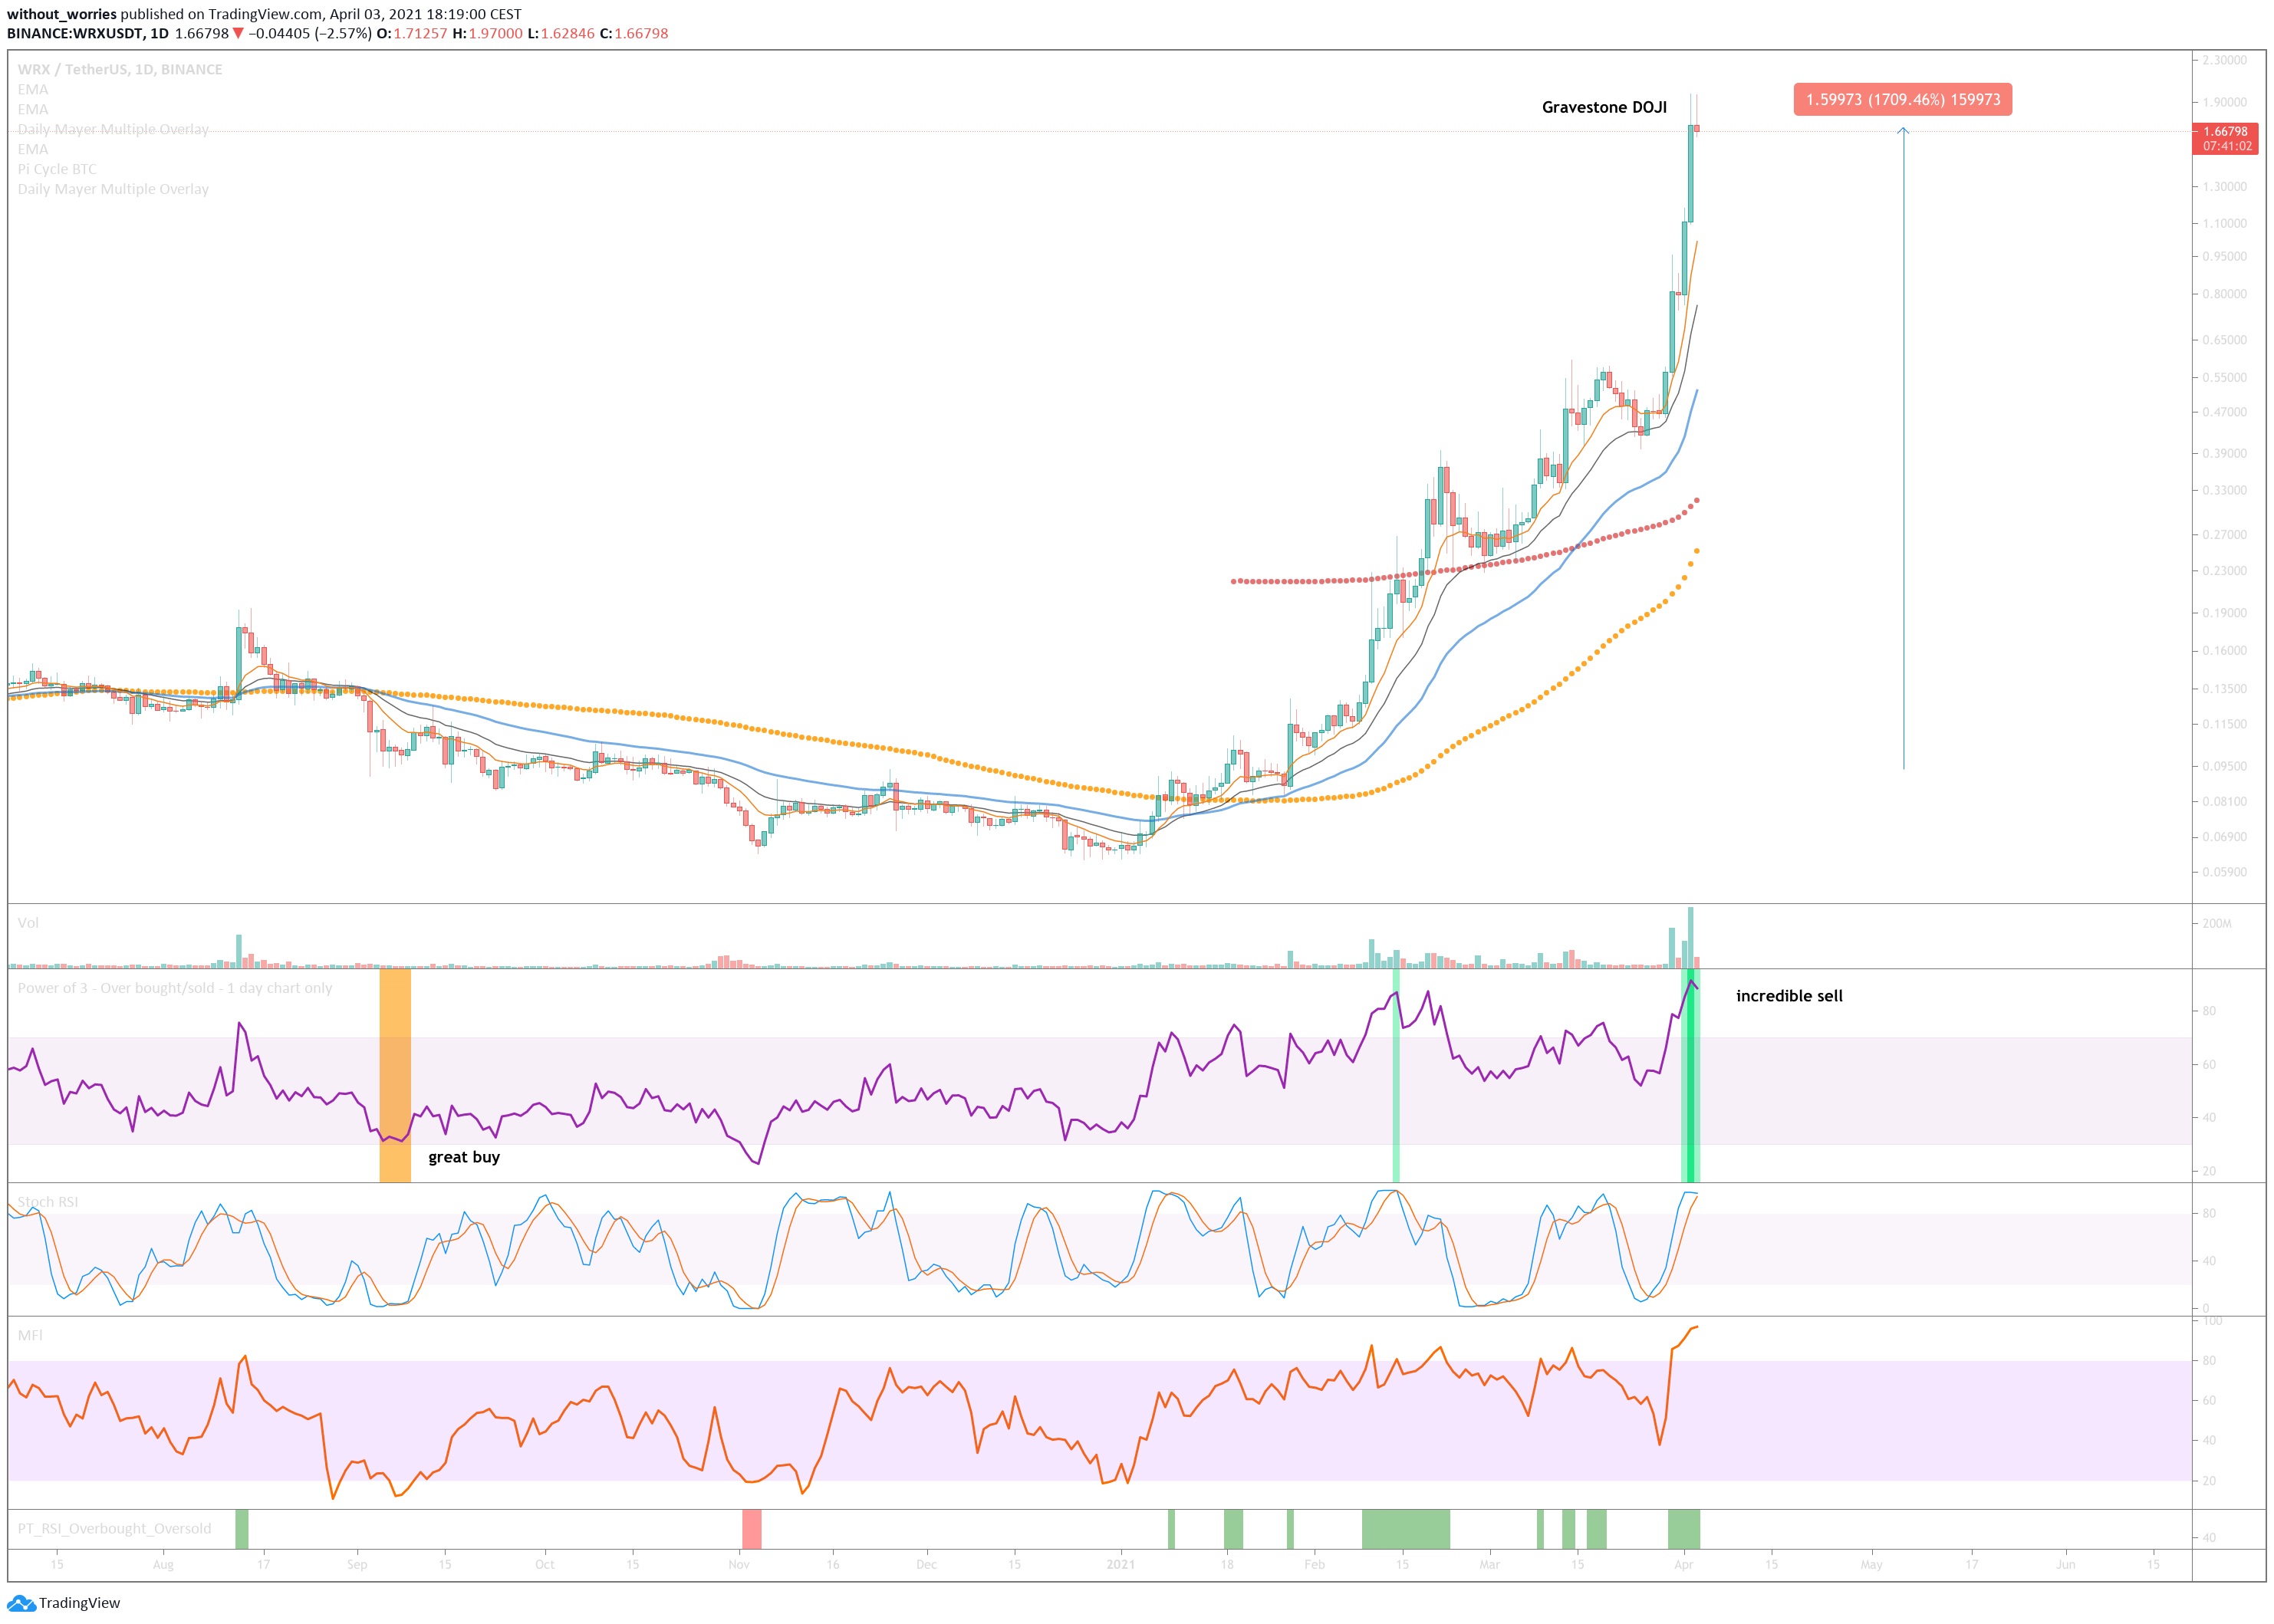Select the Vol indicator label
The width and height of the screenshot is (2274, 1624).
pyautogui.click(x=28, y=923)
